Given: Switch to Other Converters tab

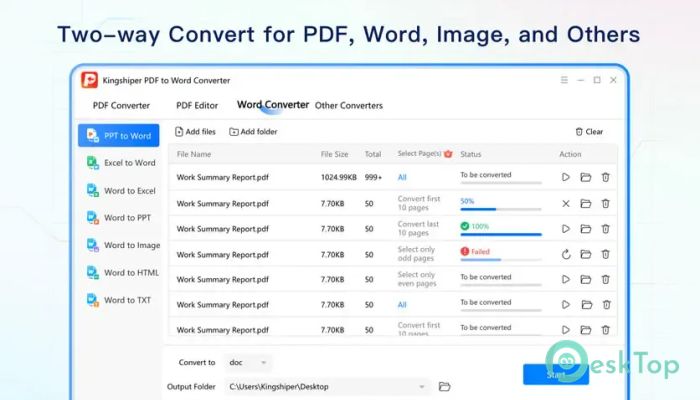Looking at the screenshot, I should coord(349,106).
